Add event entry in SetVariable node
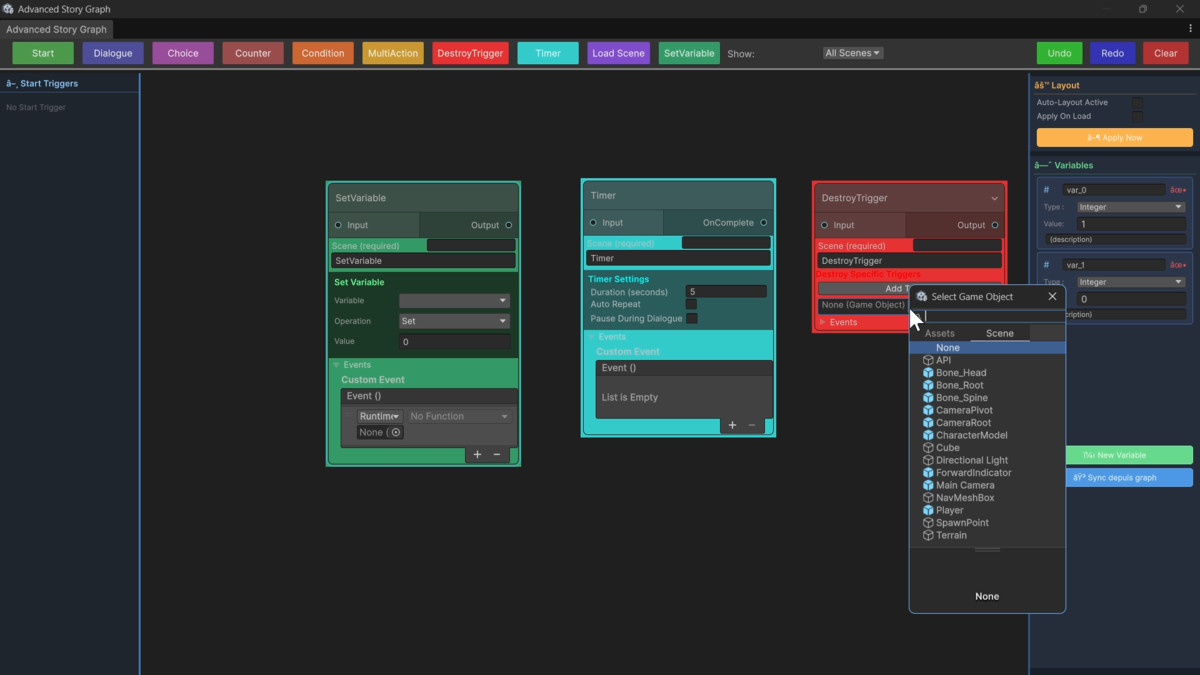This screenshot has height=675, width=1200. pos(477,454)
